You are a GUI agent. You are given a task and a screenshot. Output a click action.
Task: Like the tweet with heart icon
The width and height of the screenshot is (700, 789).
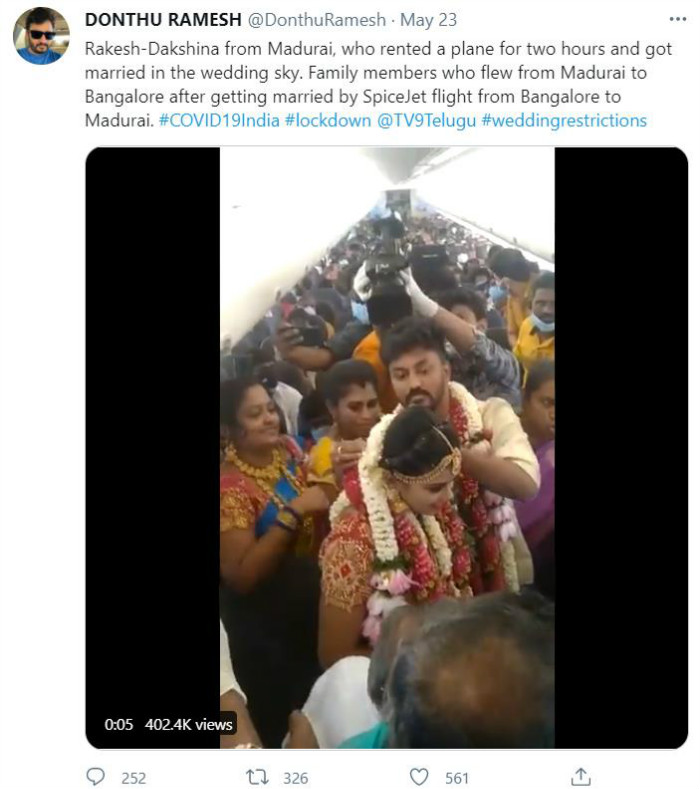coord(419,777)
